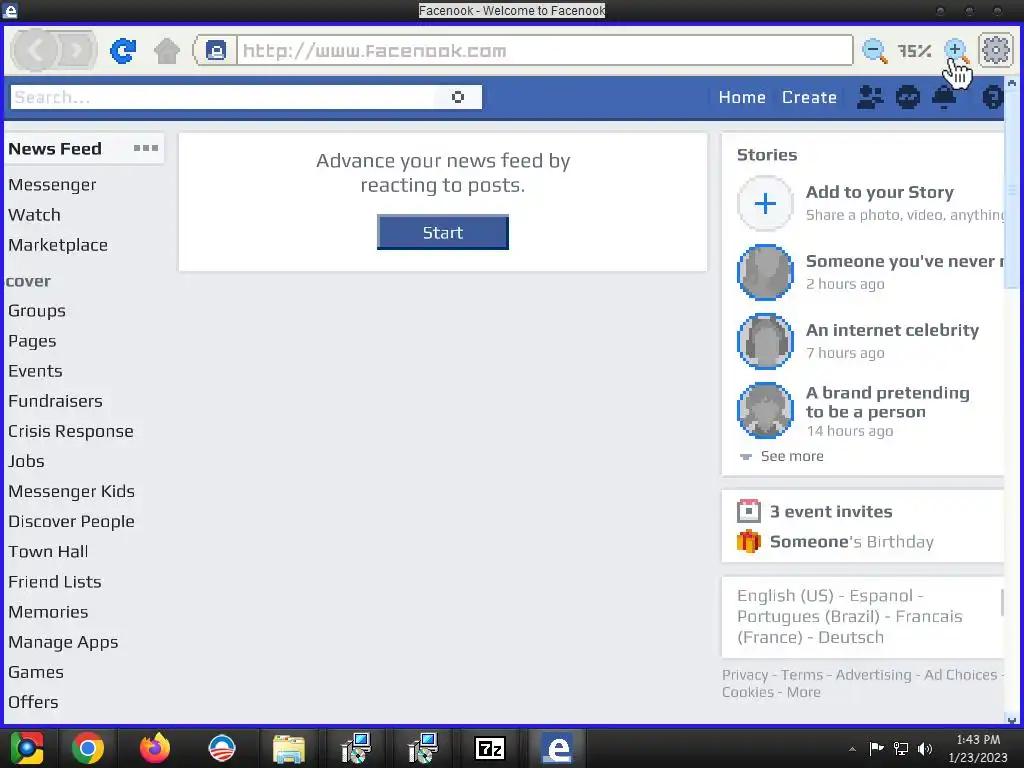The image size is (1024, 768).
Task: Click the calendar icon for event invites
Action: (748, 511)
